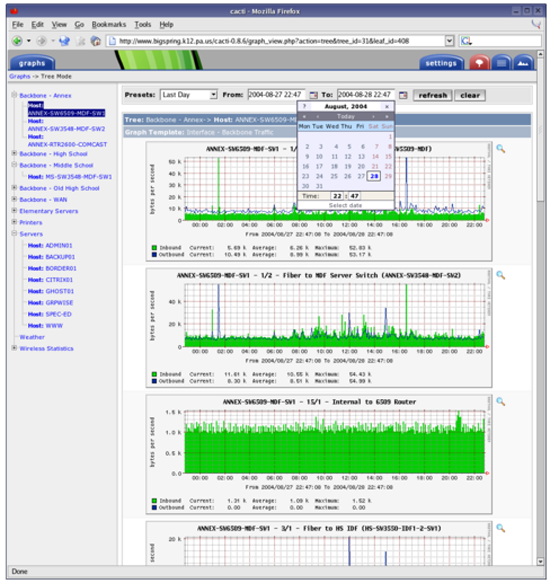Click the Firefox Home toolbar icon
This screenshot has width=550, height=583.
pyautogui.click(x=96, y=41)
